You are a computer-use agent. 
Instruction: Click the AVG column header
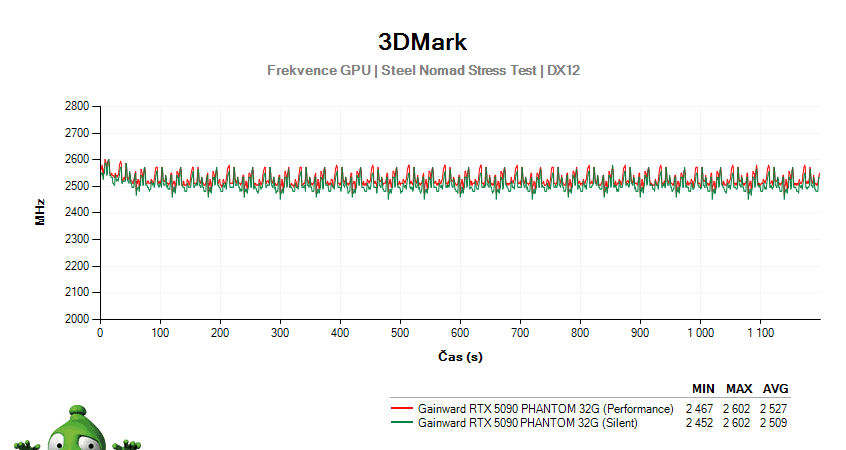(x=775, y=388)
